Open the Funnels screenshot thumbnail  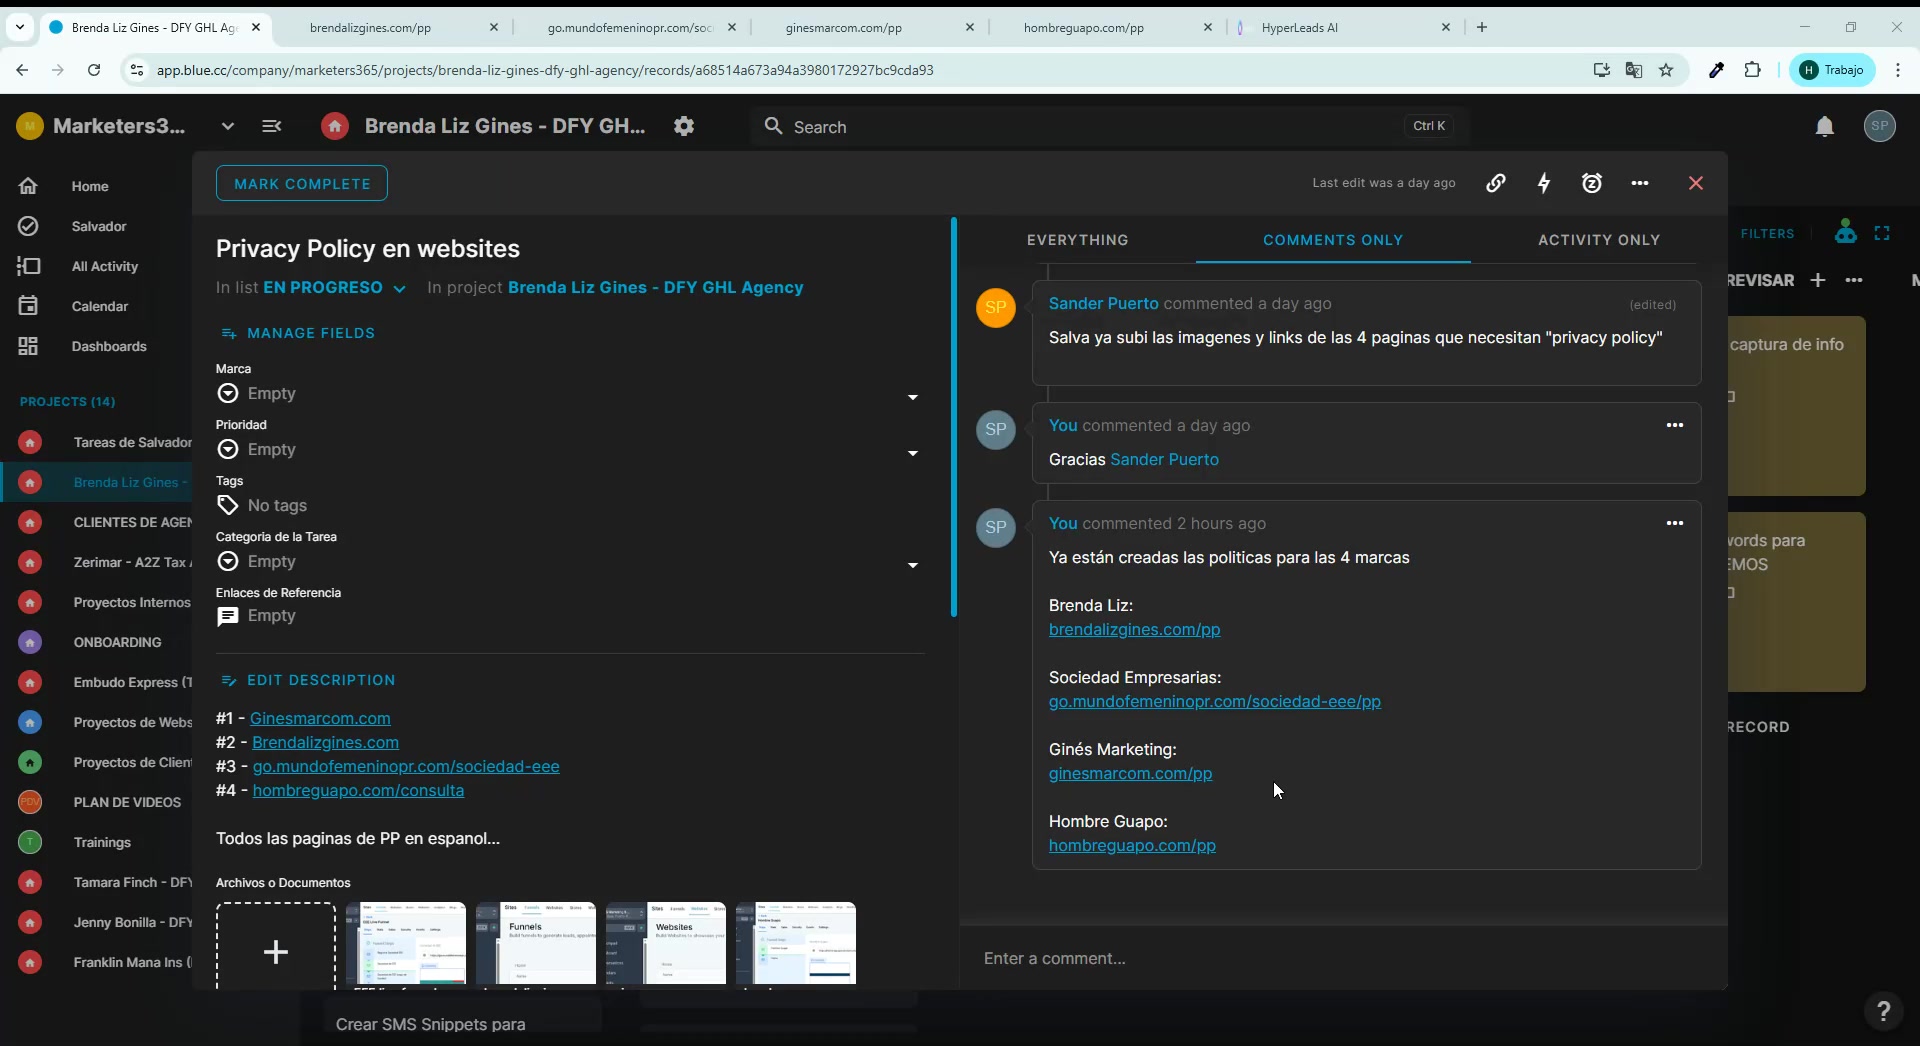536,944
